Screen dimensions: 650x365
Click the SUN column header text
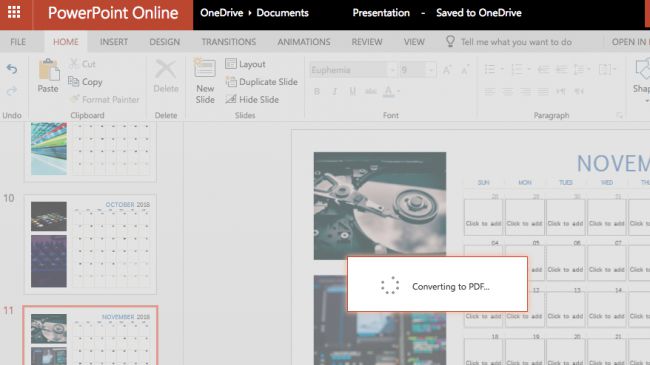(x=483, y=182)
